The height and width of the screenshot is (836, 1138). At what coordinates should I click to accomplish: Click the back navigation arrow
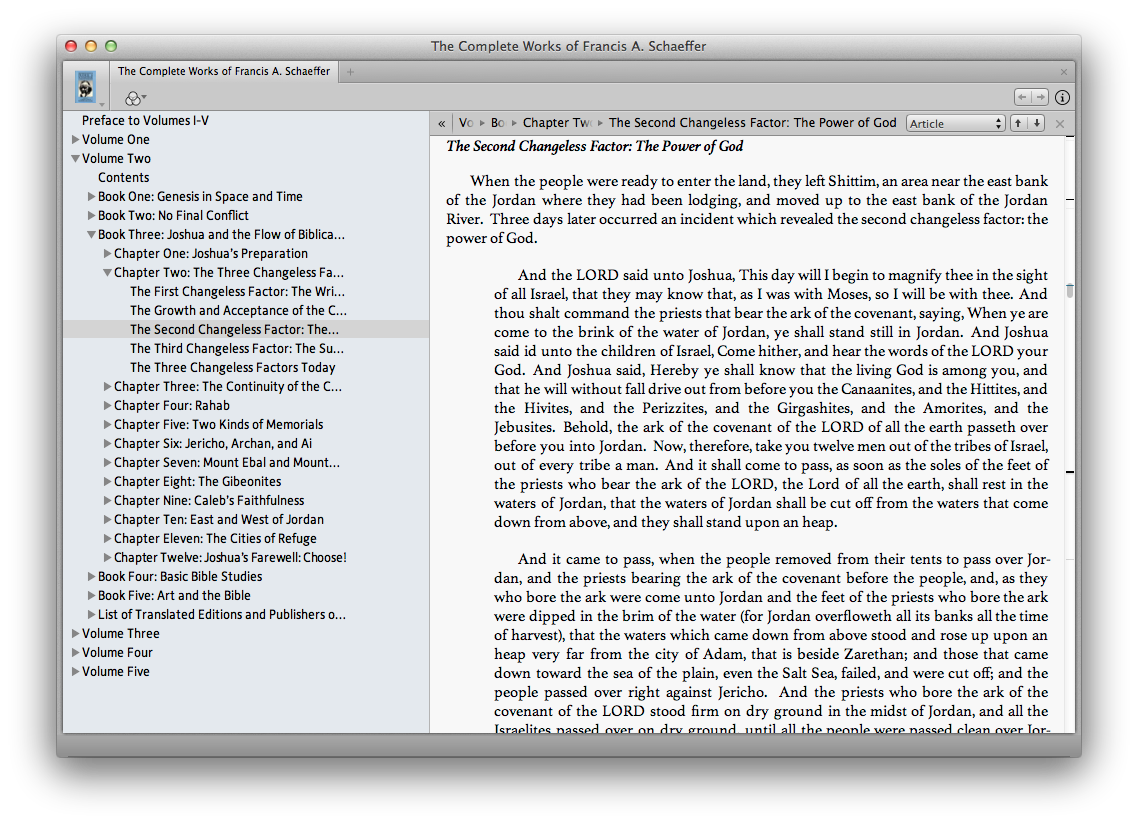click(1023, 97)
